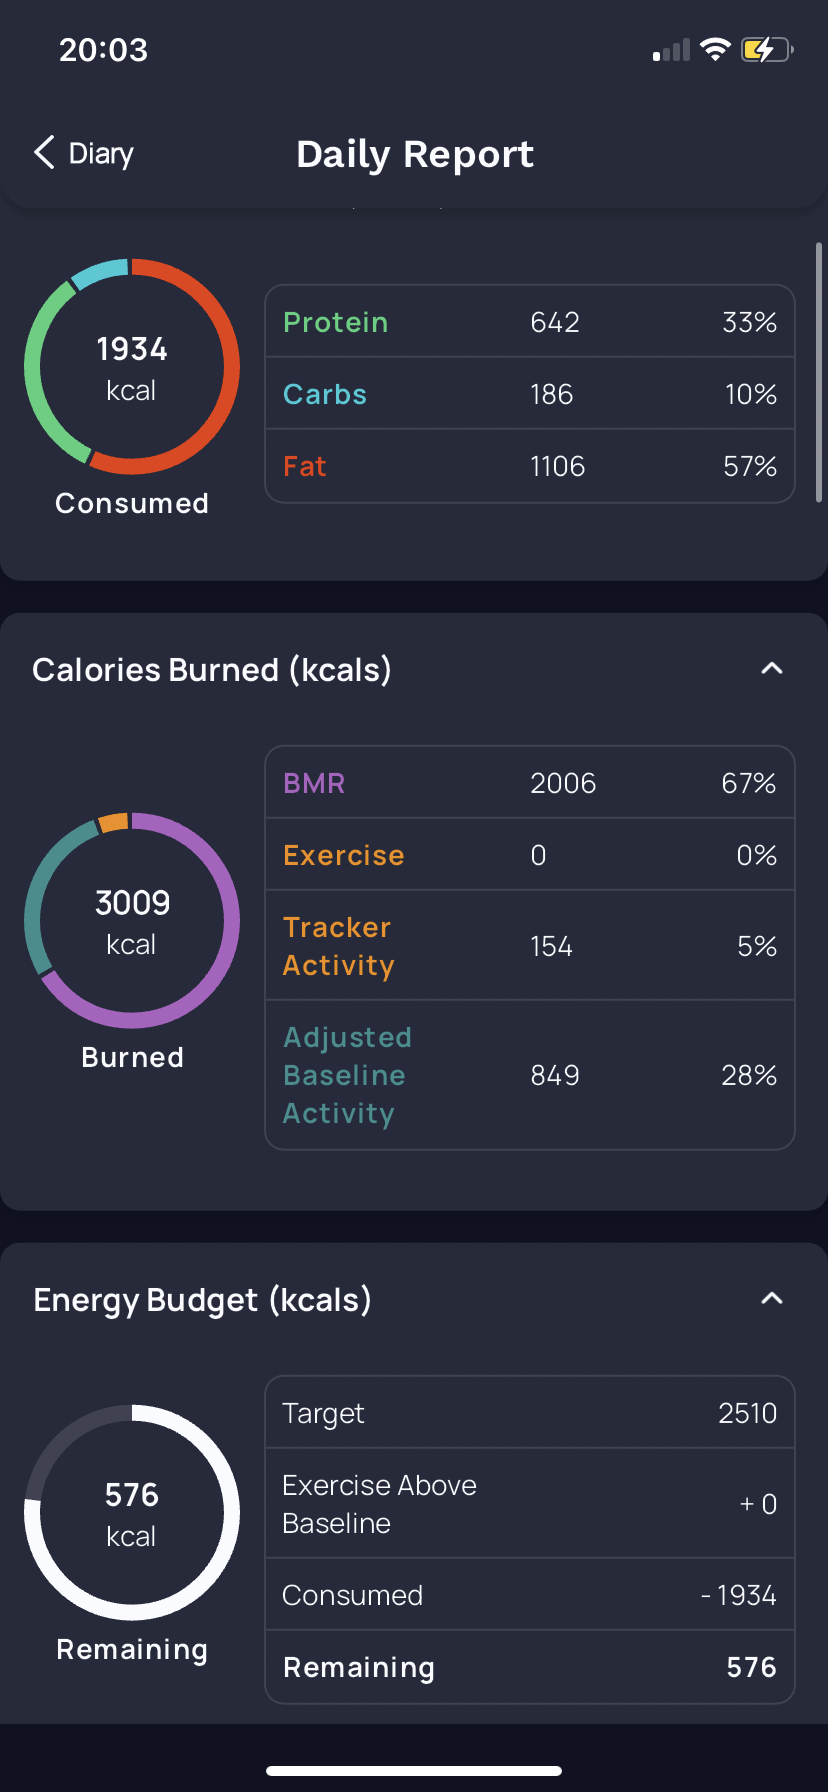Tap the Consumed -1934 budget row
828x1792 pixels.
click(x=530, y=1595)
